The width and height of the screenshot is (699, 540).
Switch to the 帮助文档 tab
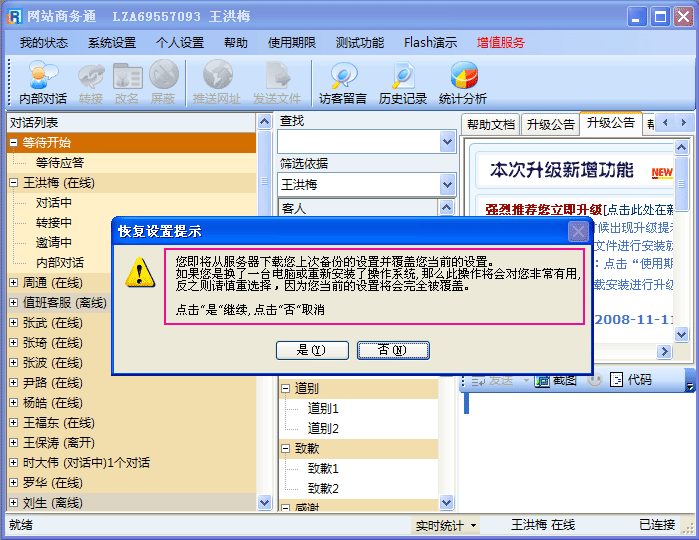coord(491,124)
